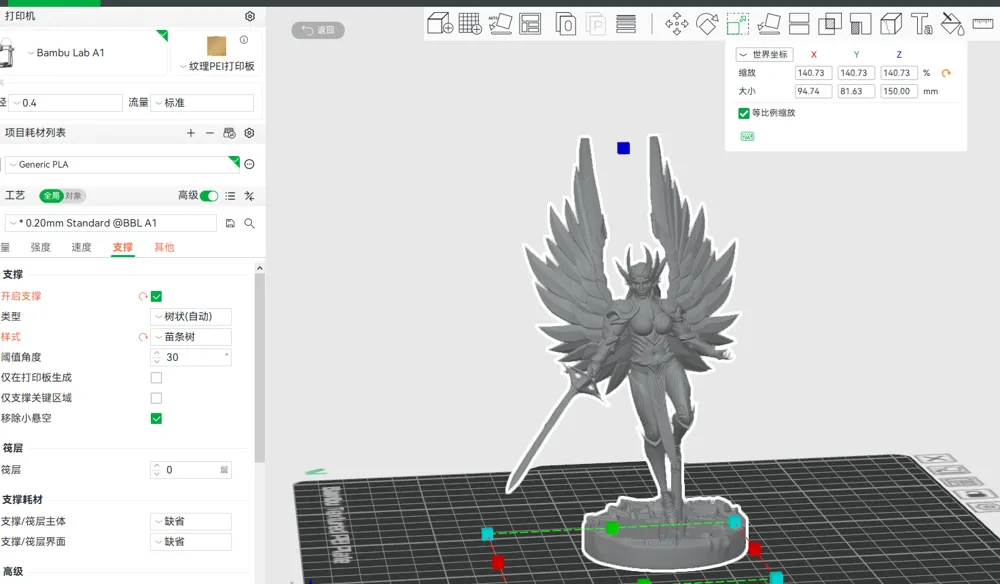Viewport: 1000px width, 584px height.
Task: Click the search settings magnifier icon
Action: [249, 223]
